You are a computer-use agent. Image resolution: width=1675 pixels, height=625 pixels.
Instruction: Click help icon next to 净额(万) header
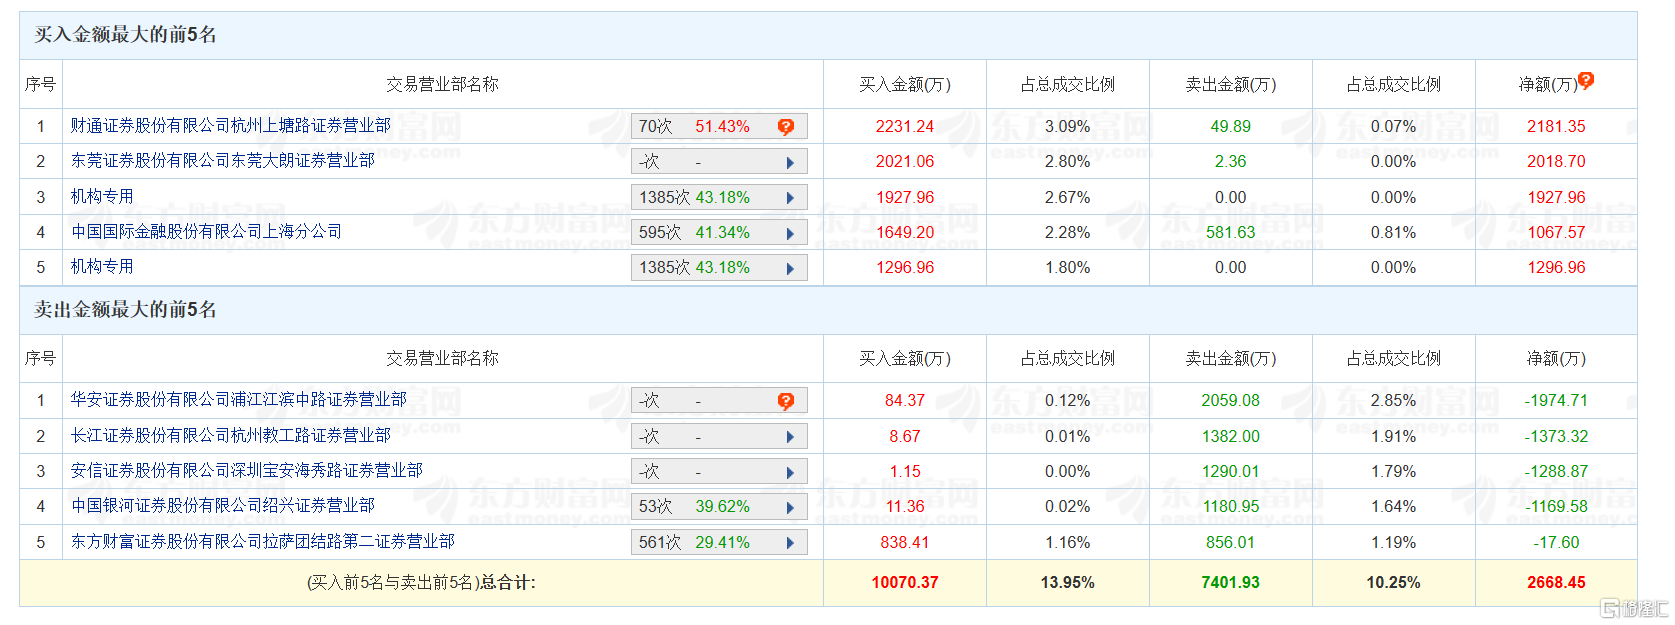(1586, 80)
